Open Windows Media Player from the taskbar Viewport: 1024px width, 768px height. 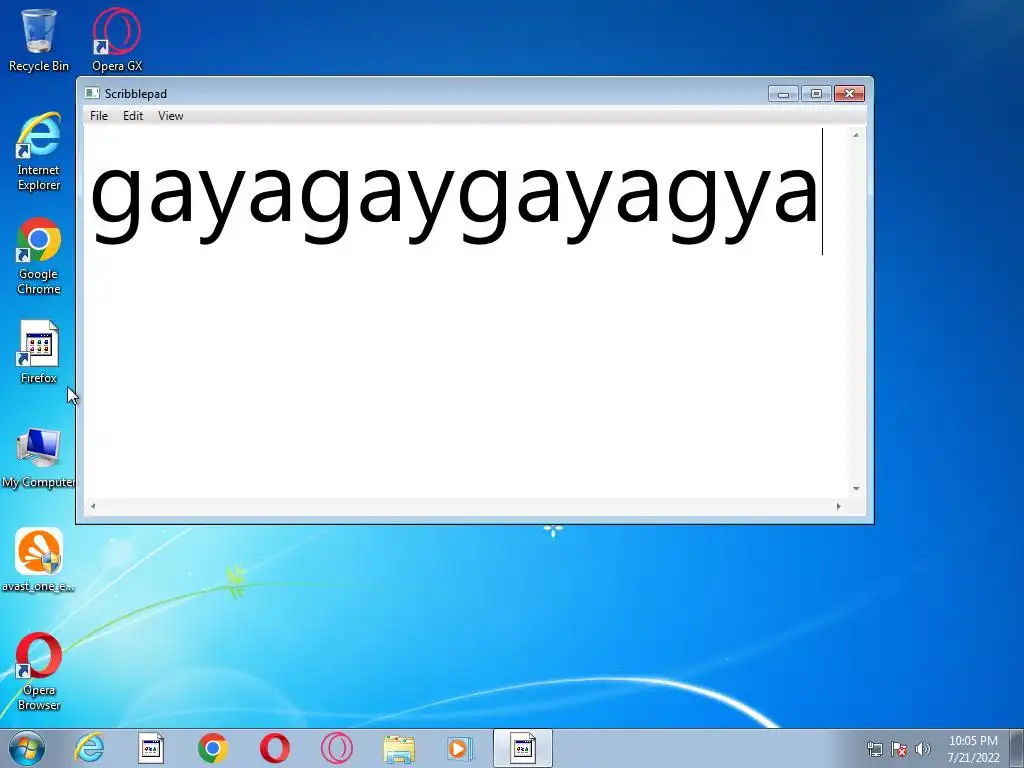coord(460,748)
